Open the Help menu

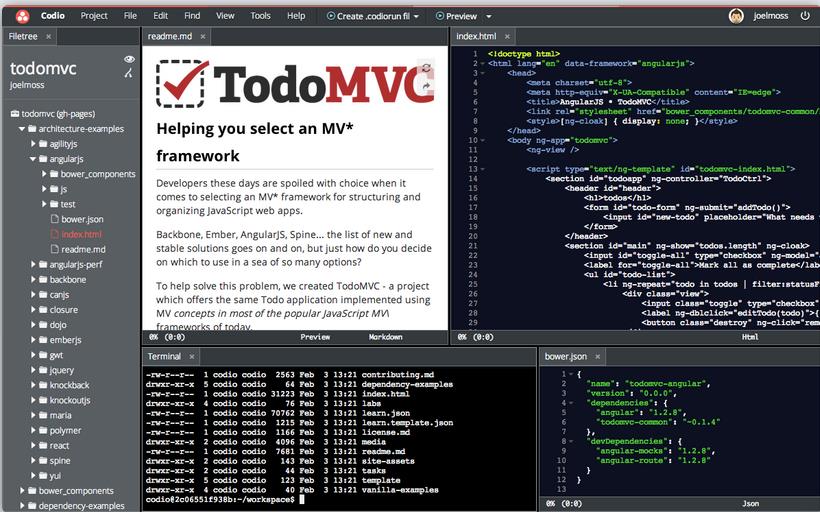tap(296, 16)
